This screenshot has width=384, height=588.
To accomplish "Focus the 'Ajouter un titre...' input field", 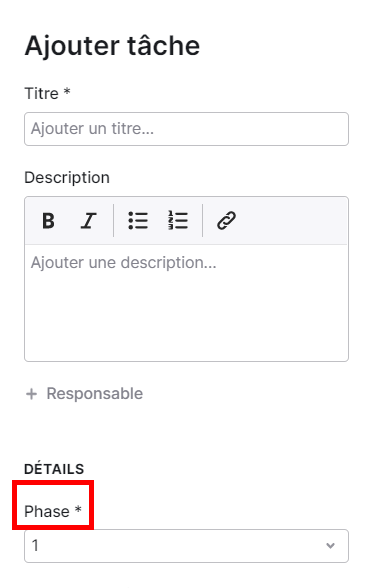I will [186, 129].
